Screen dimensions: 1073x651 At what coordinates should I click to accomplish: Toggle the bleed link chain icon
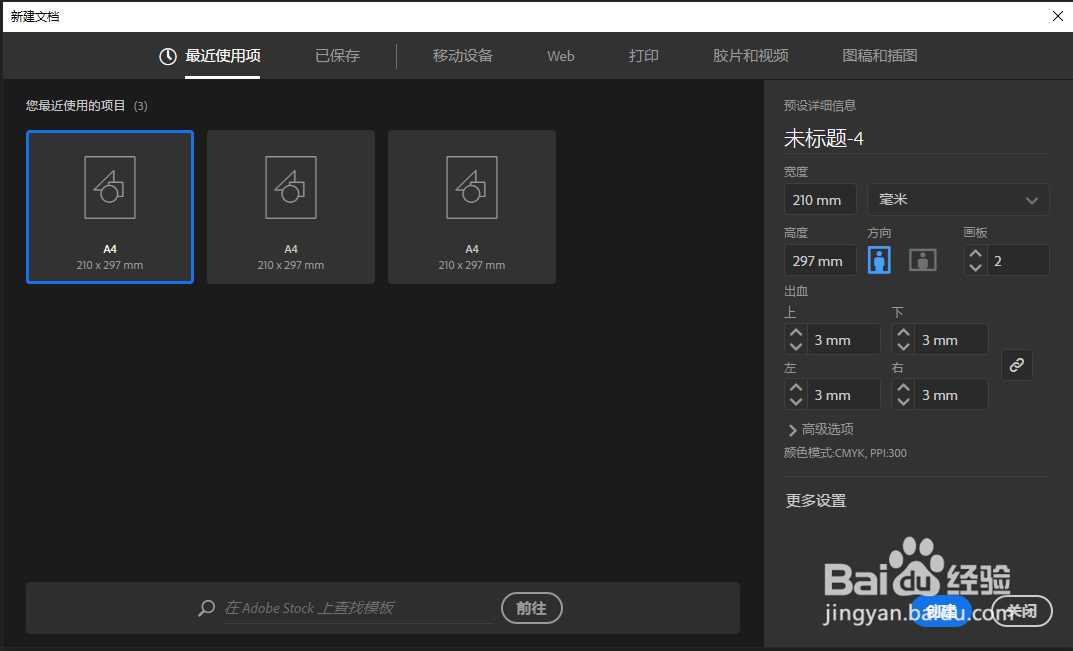point(1017,365)
